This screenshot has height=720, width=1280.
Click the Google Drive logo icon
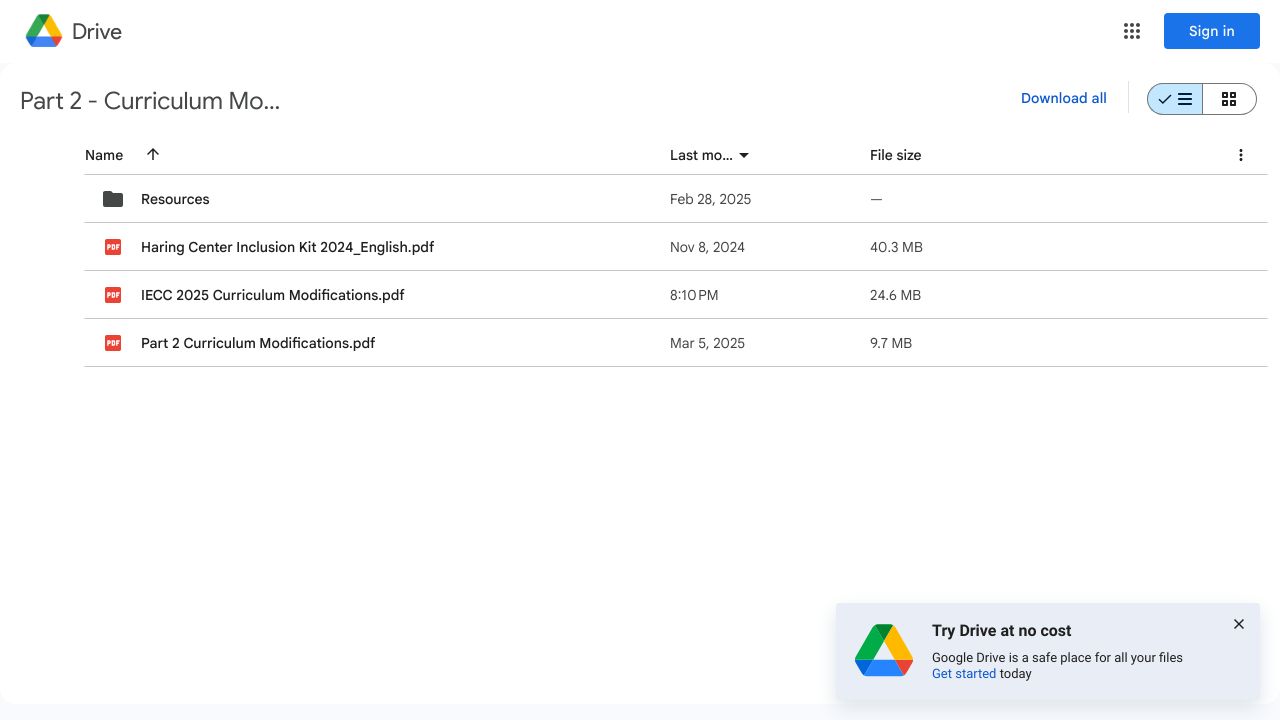point(44,31)
